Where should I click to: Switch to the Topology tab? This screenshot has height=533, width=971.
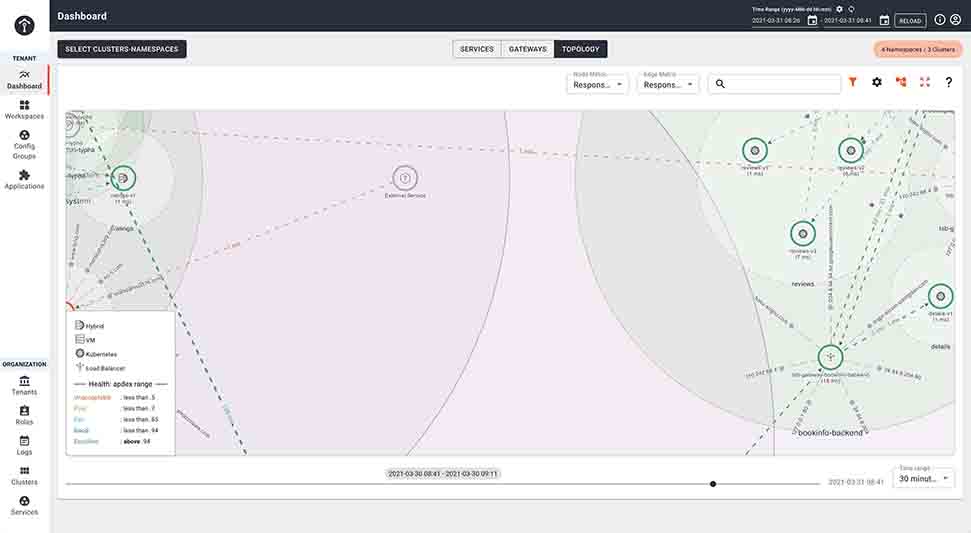coord(581,49)
